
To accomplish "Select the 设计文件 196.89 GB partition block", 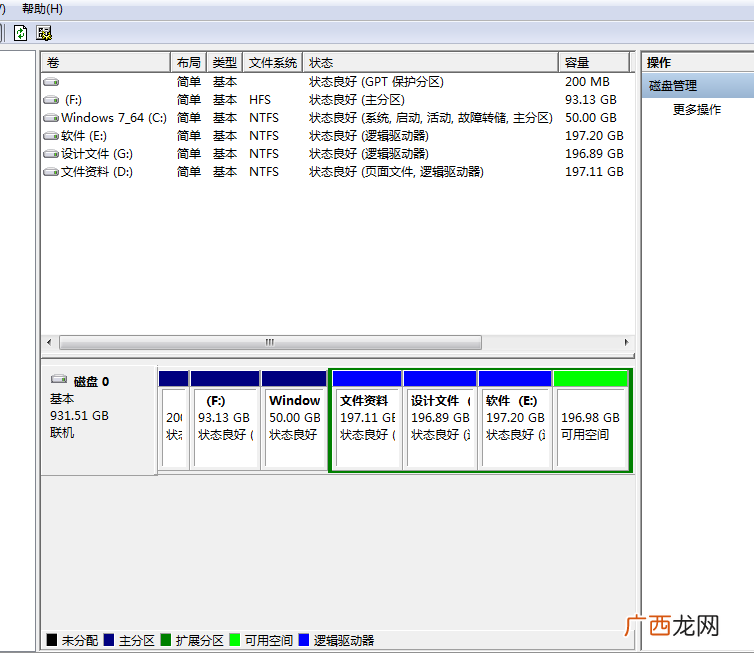I will 440,420.
